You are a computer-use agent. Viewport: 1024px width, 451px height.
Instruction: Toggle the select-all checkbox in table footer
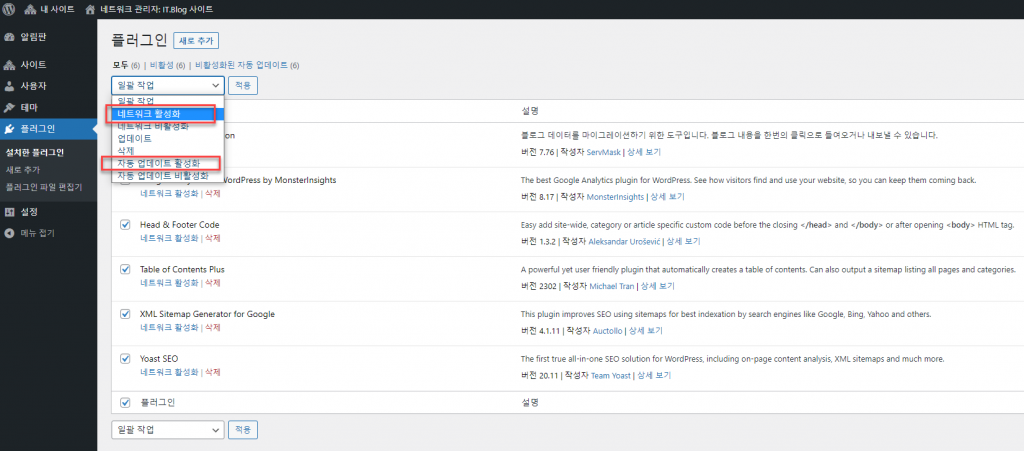[x=125, y=403]
